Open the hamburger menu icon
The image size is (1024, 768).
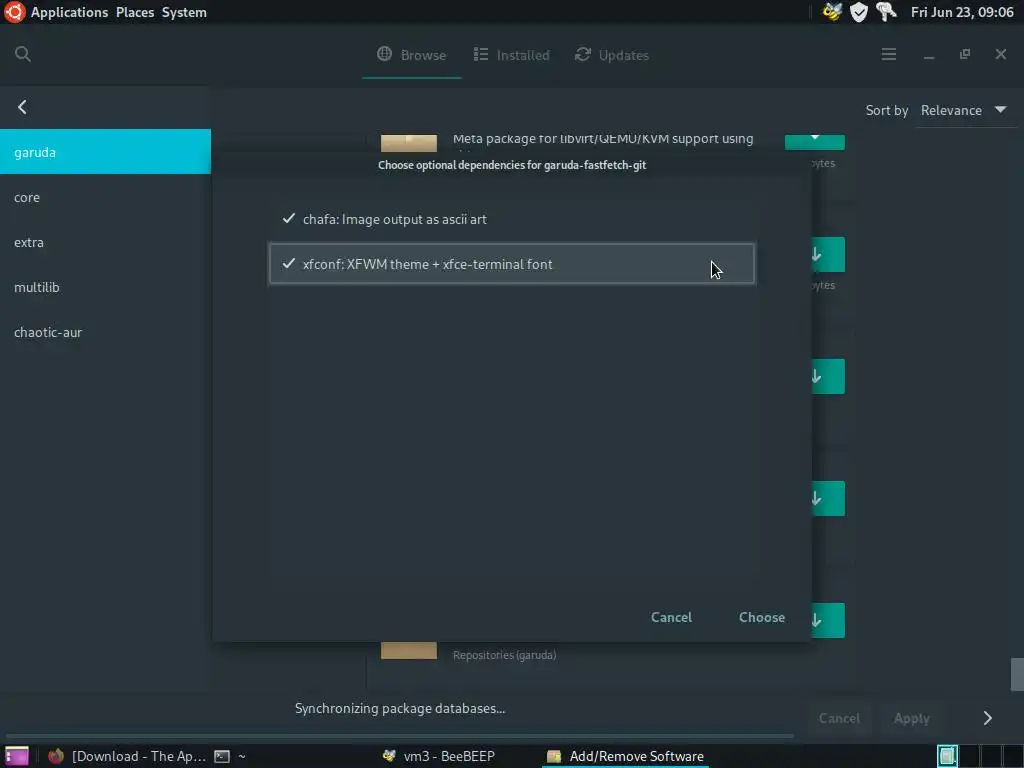click(889, 54)
